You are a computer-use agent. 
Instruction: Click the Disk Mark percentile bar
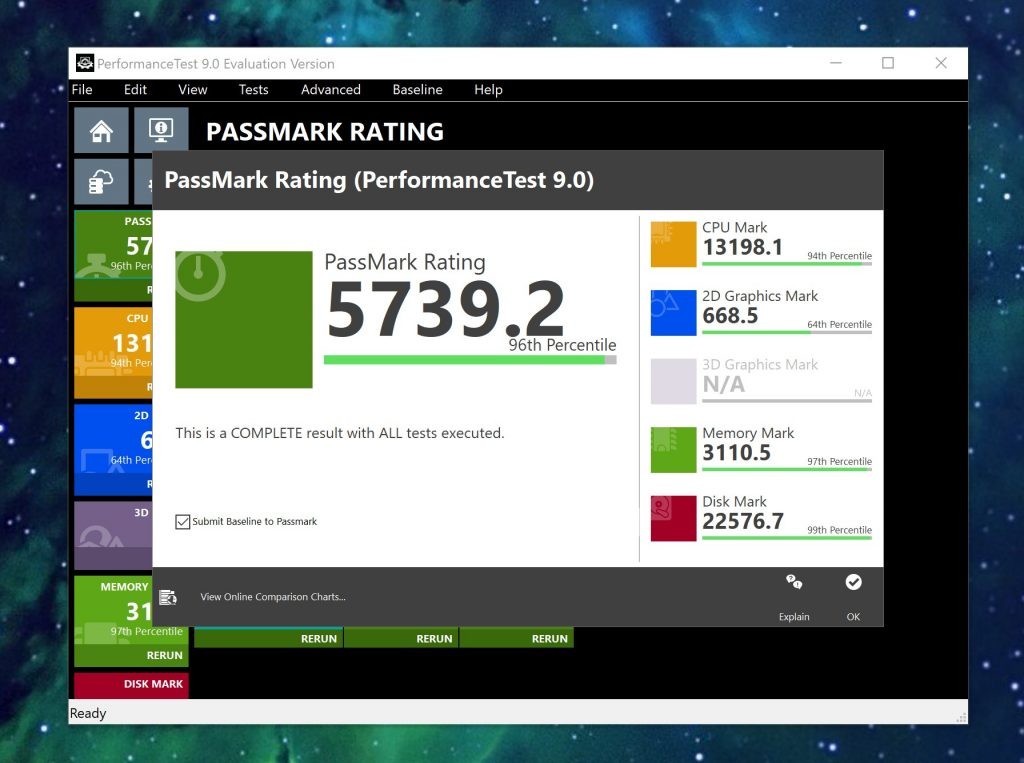tap(787, 538)
